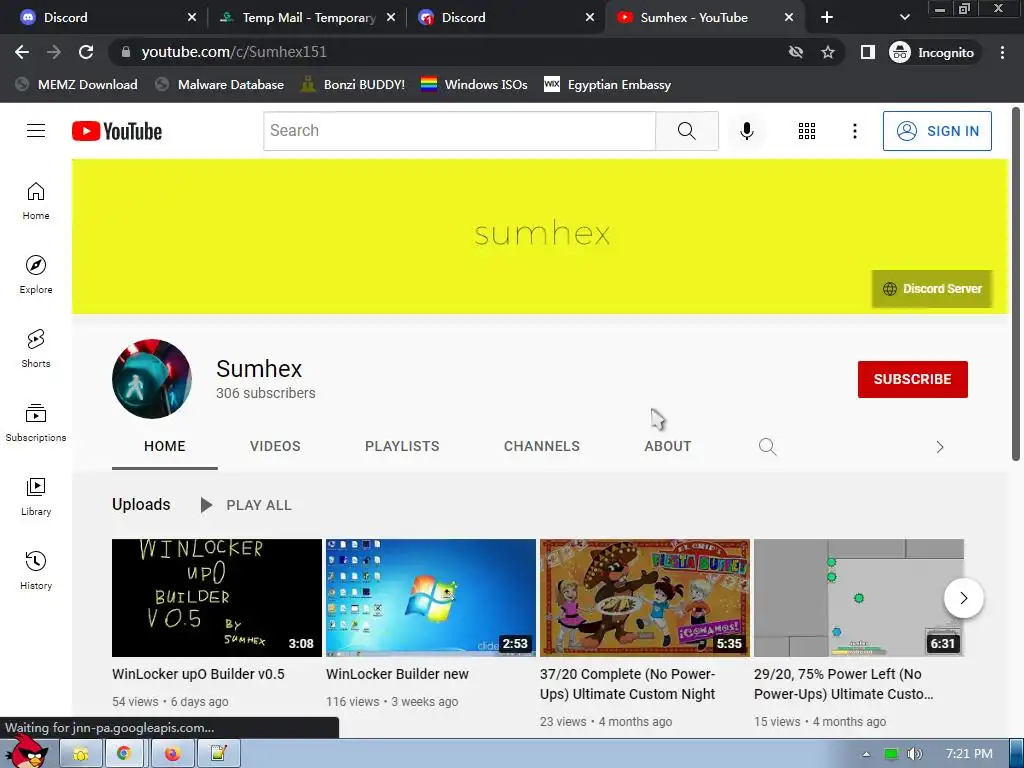The height and width of the screenshot is (768, 1024).
Task: Select the channel HOME tab
Action: (x=165, y=447)
